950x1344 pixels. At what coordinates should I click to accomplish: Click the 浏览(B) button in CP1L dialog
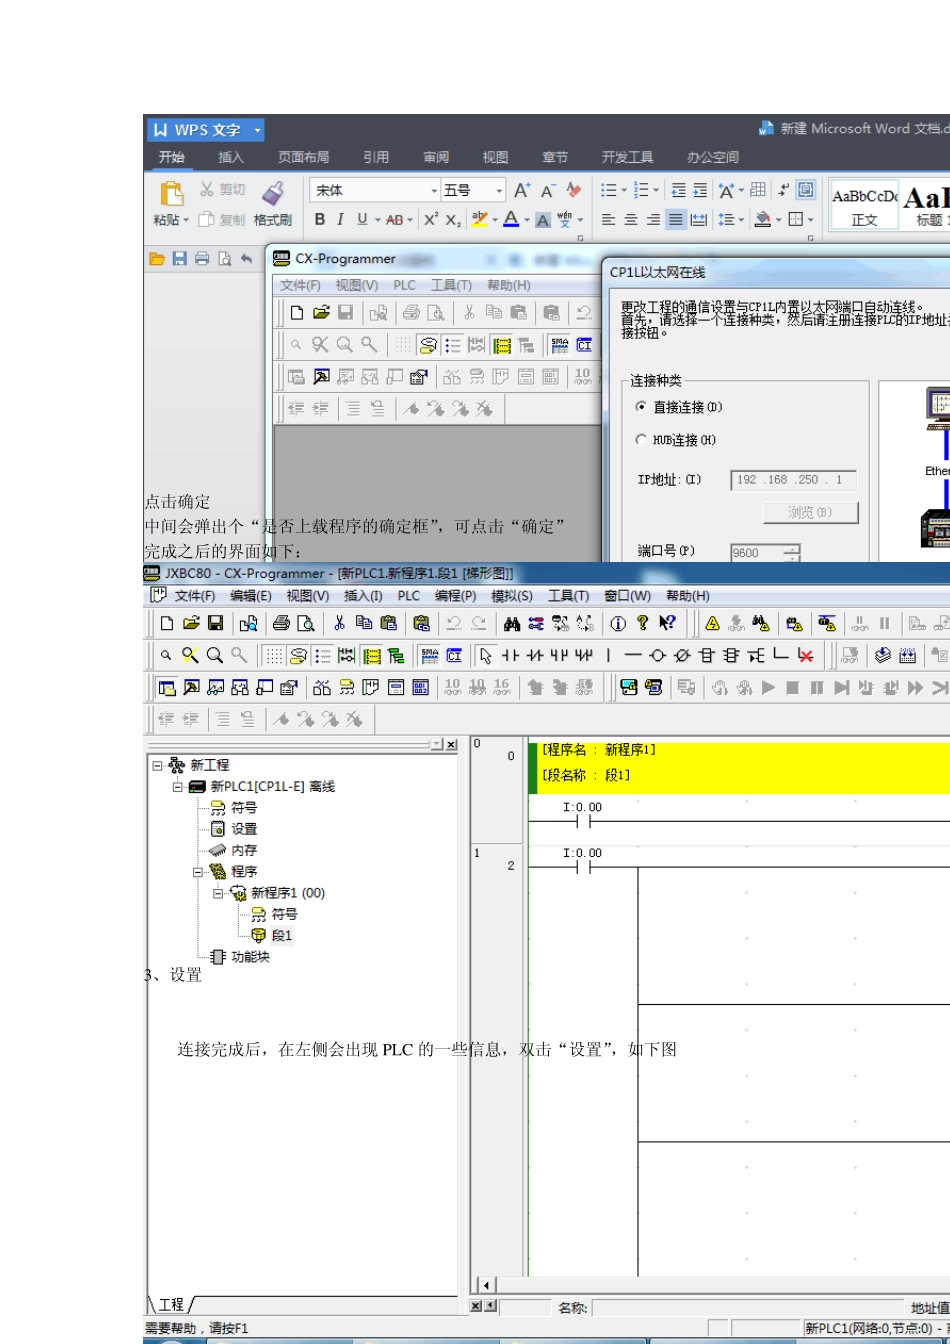click(x=810, y=513)
